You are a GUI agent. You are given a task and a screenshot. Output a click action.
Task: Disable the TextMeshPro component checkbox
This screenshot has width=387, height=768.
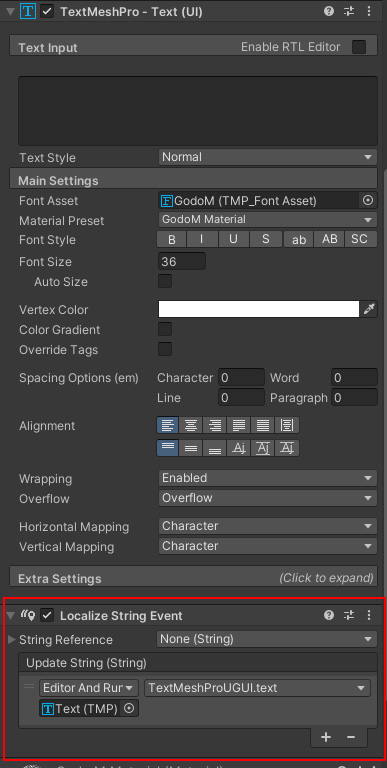click(x=47, y=12)
